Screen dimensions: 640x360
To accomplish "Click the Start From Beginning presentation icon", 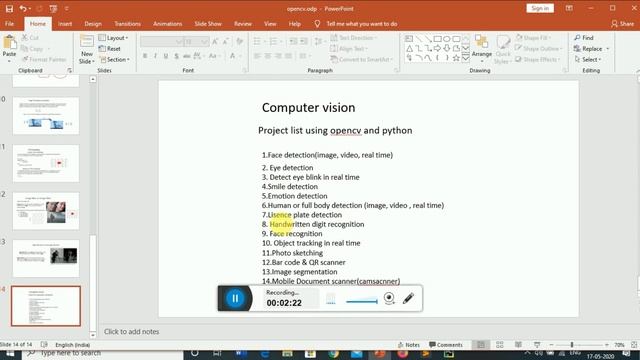I will 53,9.
